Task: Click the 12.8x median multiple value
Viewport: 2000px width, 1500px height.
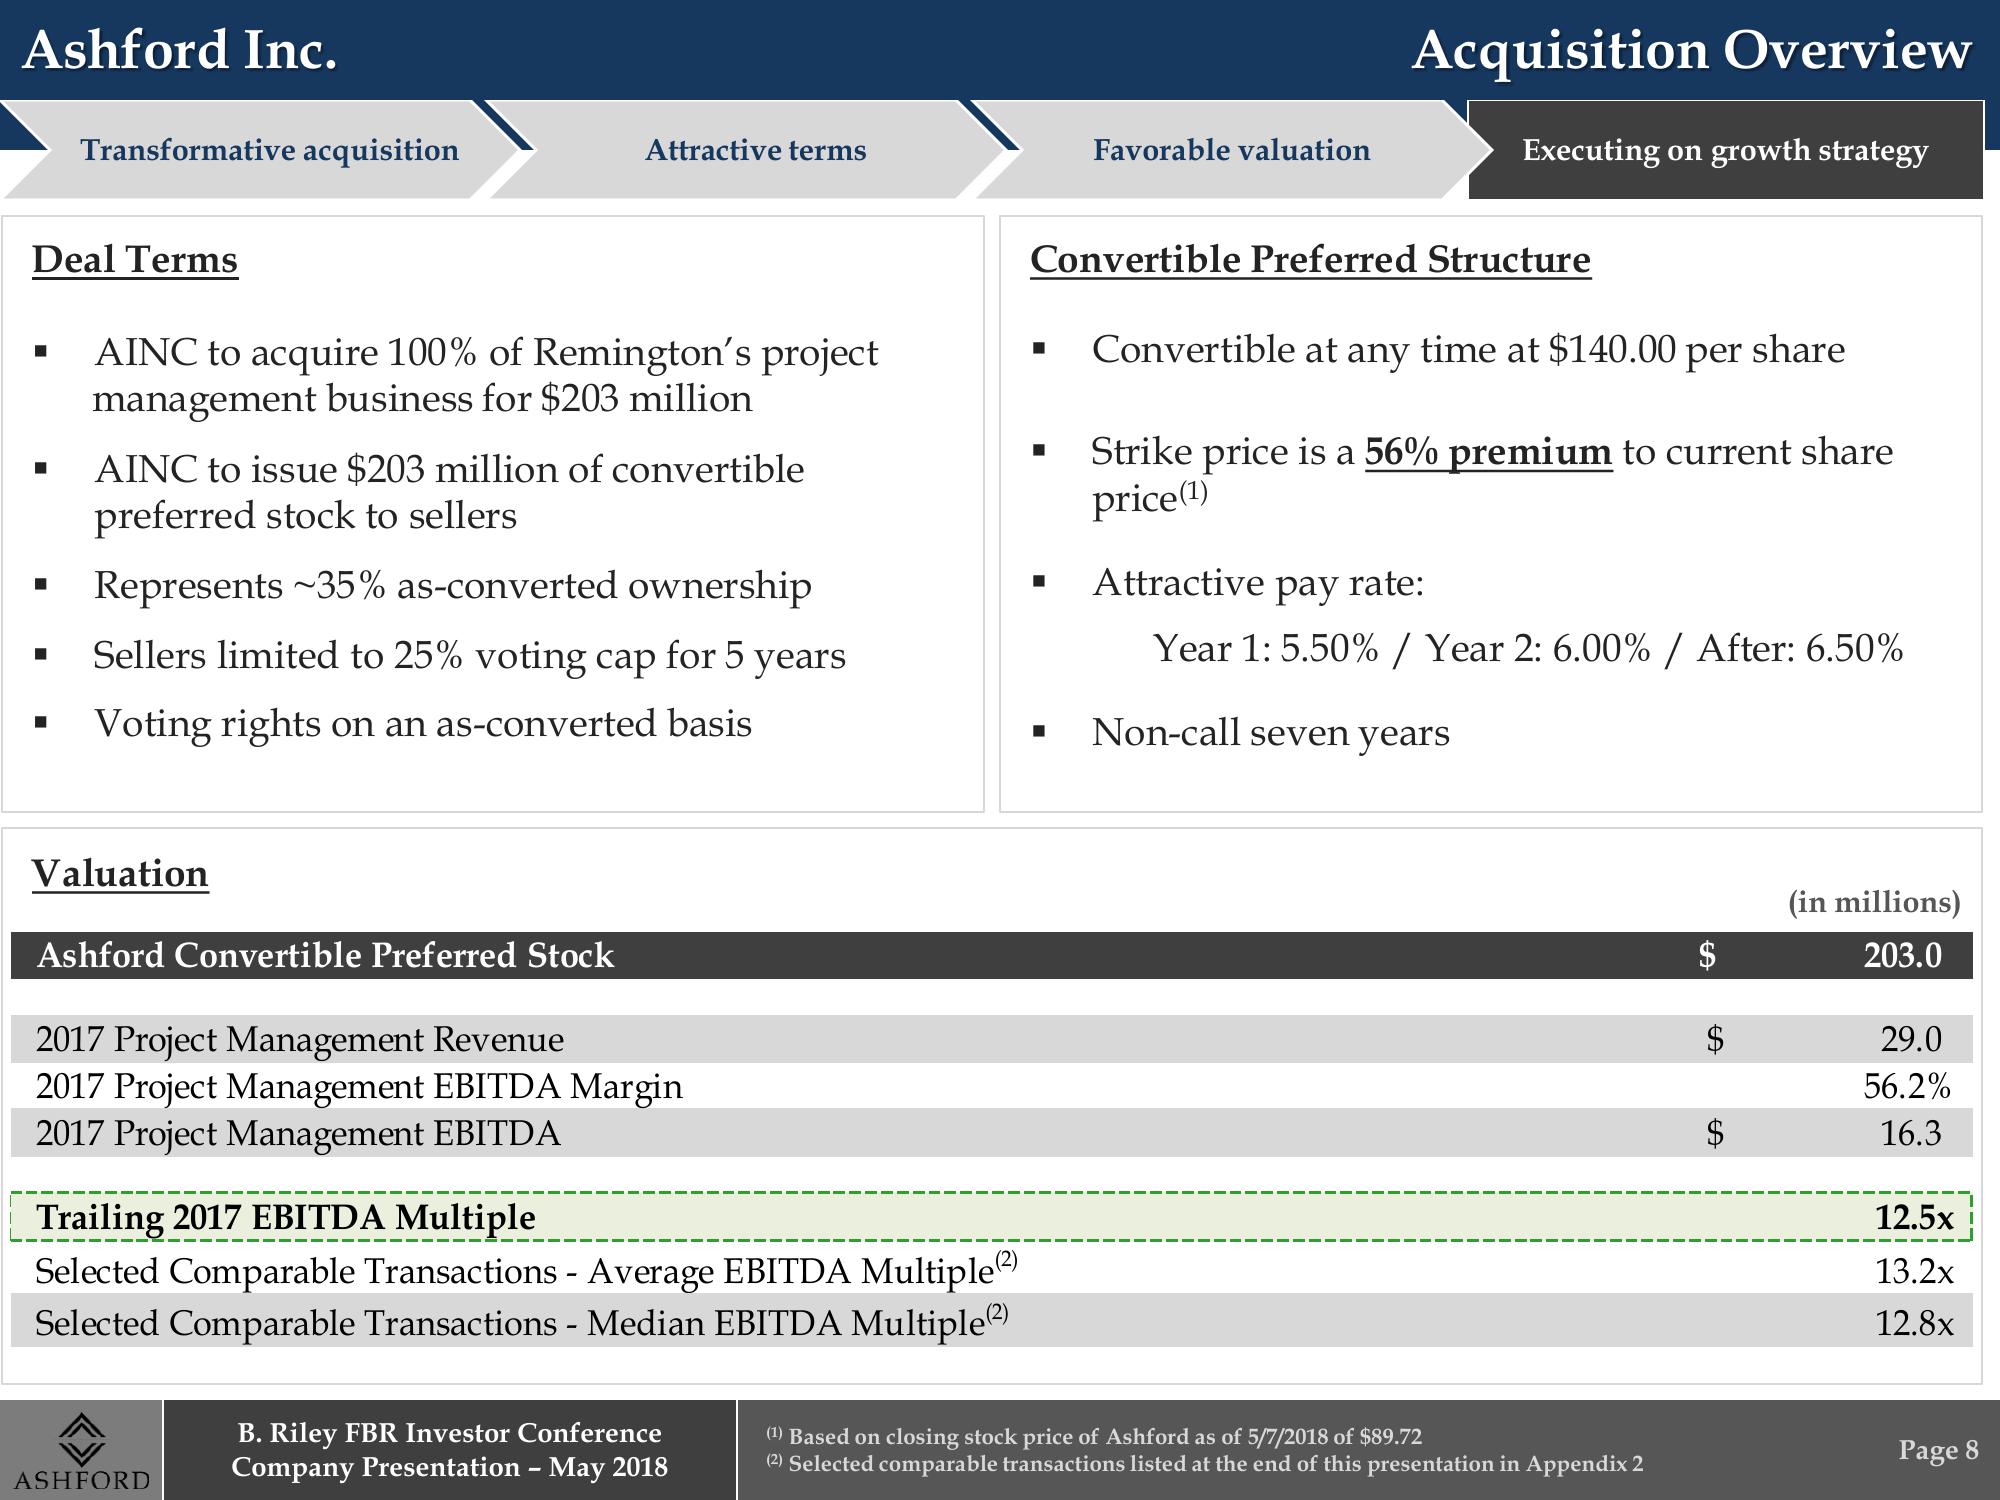Action: click(1914, 1324)
